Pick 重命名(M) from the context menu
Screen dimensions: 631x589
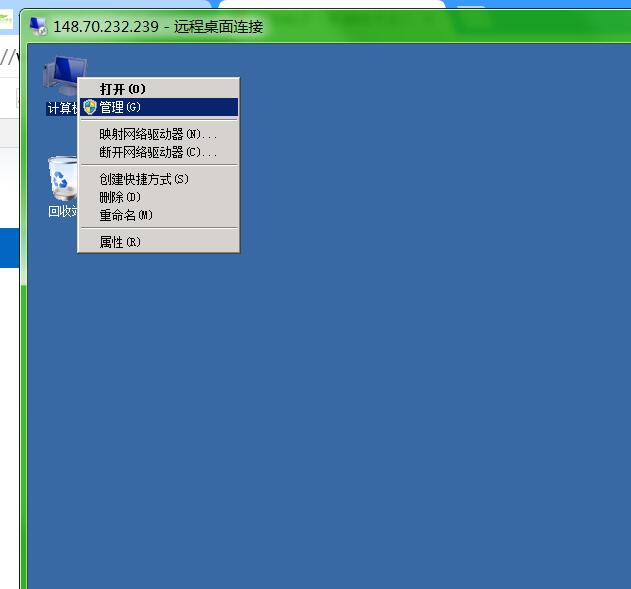126,215
